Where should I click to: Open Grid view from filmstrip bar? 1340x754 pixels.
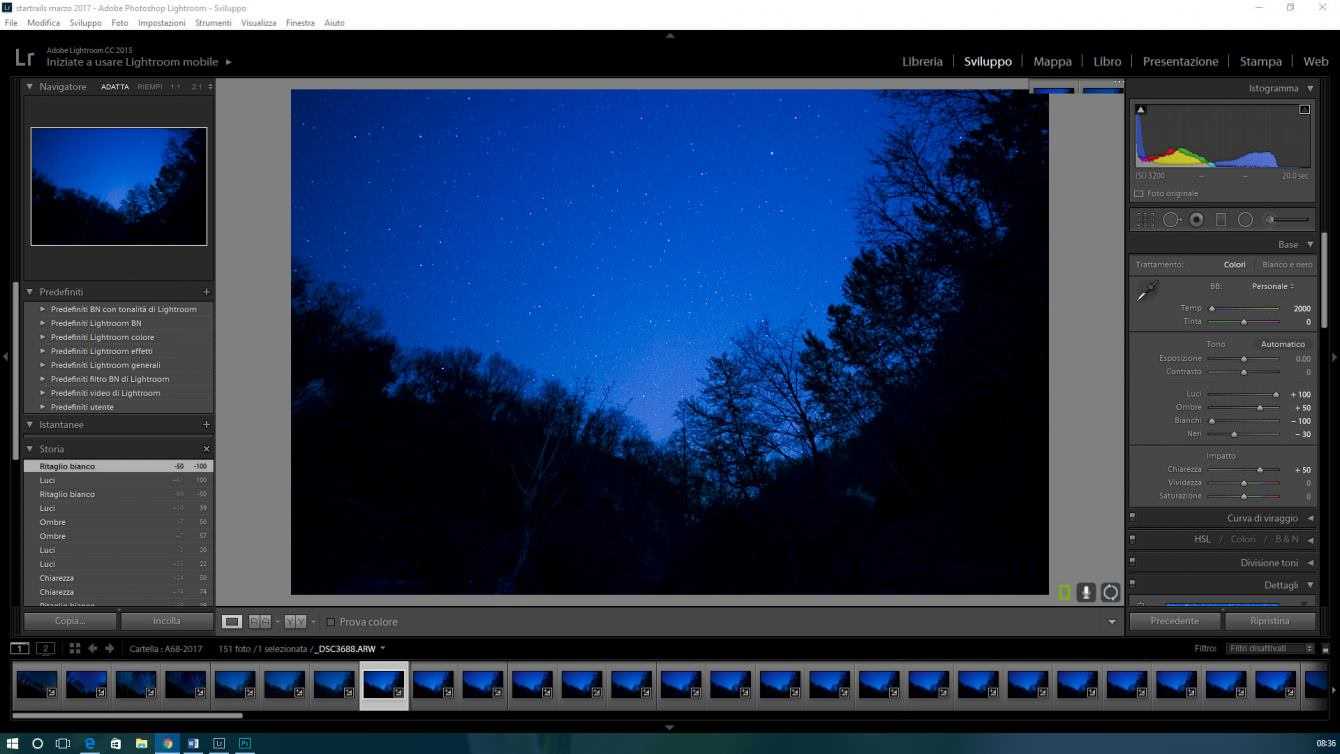(x=75, y=649)
